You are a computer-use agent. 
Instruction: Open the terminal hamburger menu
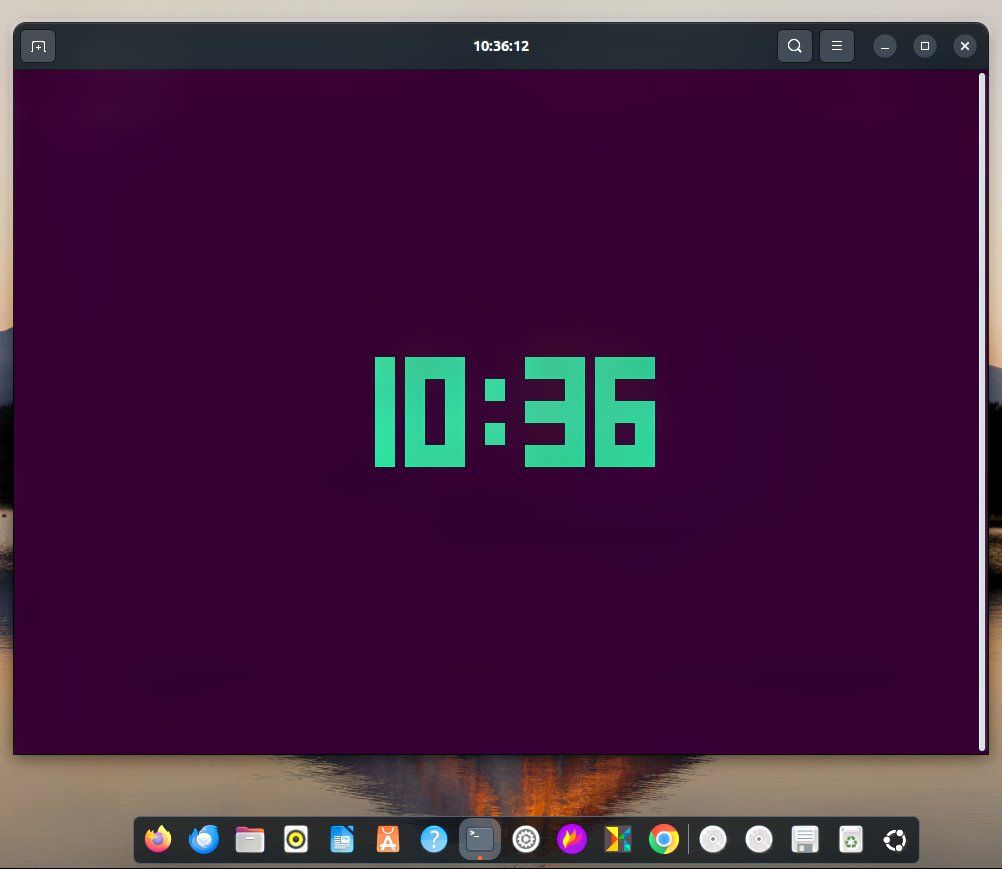836,46
